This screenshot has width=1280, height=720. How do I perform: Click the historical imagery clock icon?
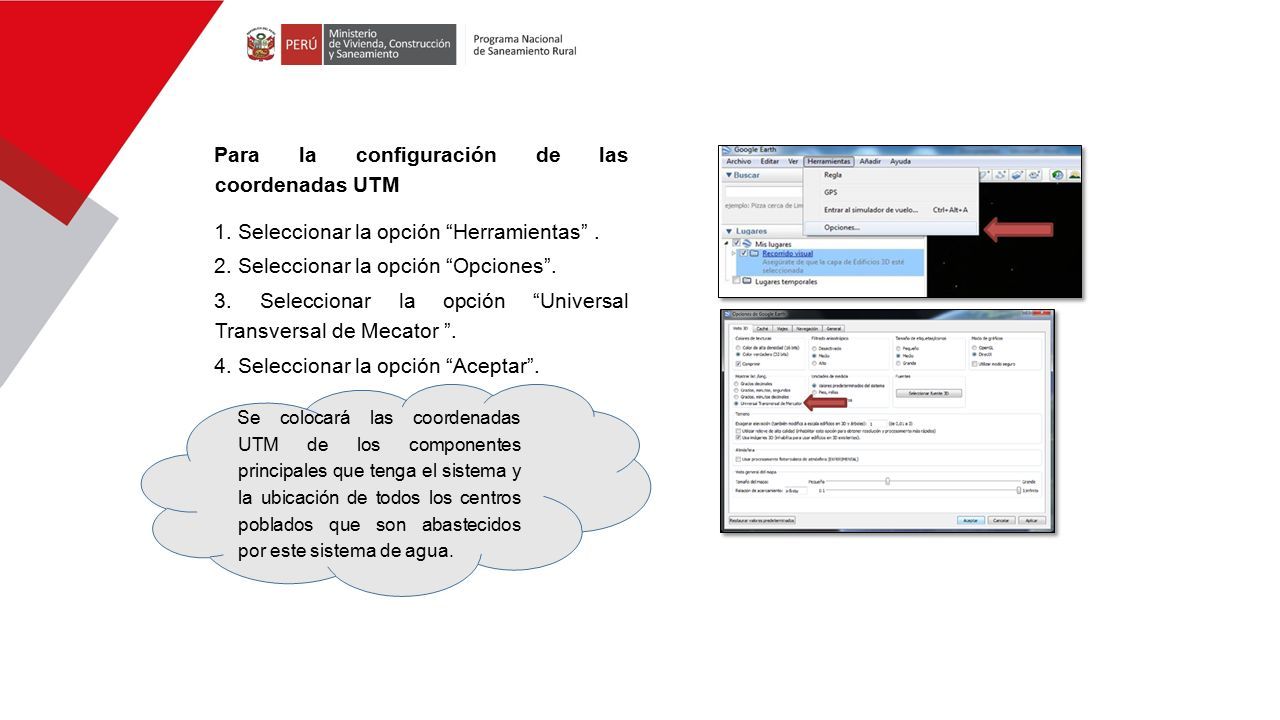pyautogui.click(x=1056, y=175)
